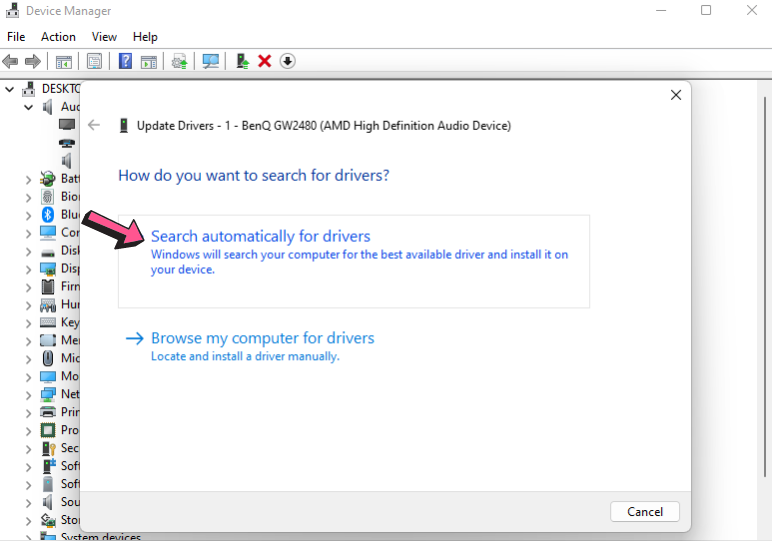
Task: Click the black down-arrow Disable device icon
Action: (x=287, y=61)
